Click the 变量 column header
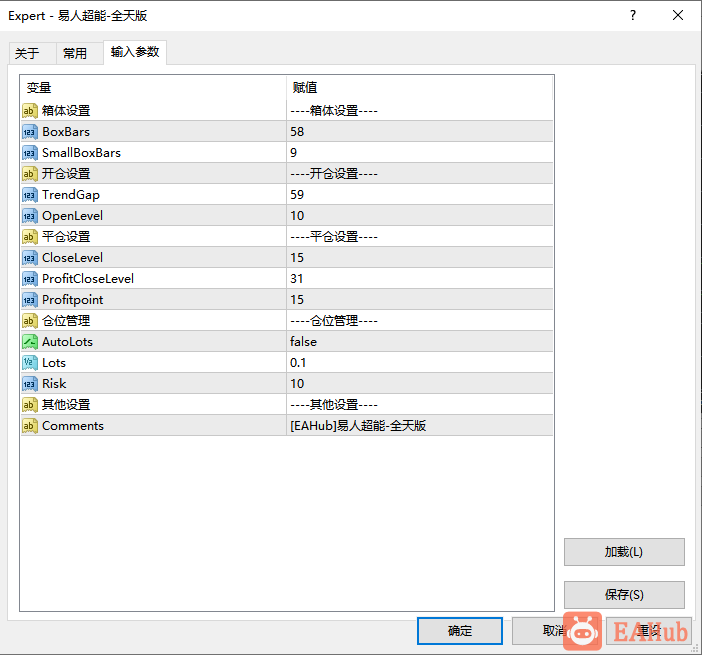This screenshot has width=702, height=657. coord(153,88)
